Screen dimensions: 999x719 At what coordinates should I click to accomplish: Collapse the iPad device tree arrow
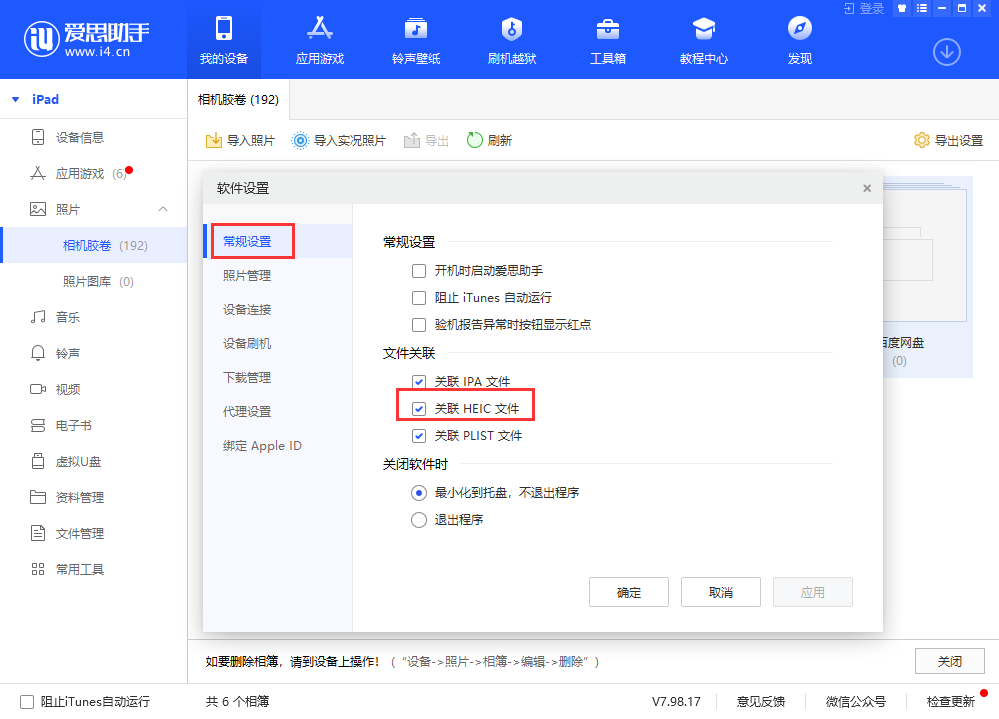pyautogui.click(x=16, y=100)
